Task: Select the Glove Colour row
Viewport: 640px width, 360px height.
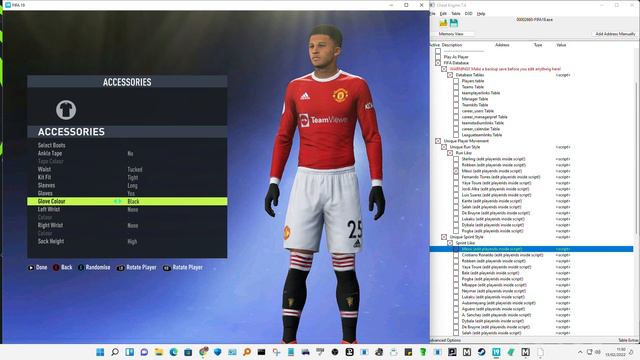Action: point(127,202)
